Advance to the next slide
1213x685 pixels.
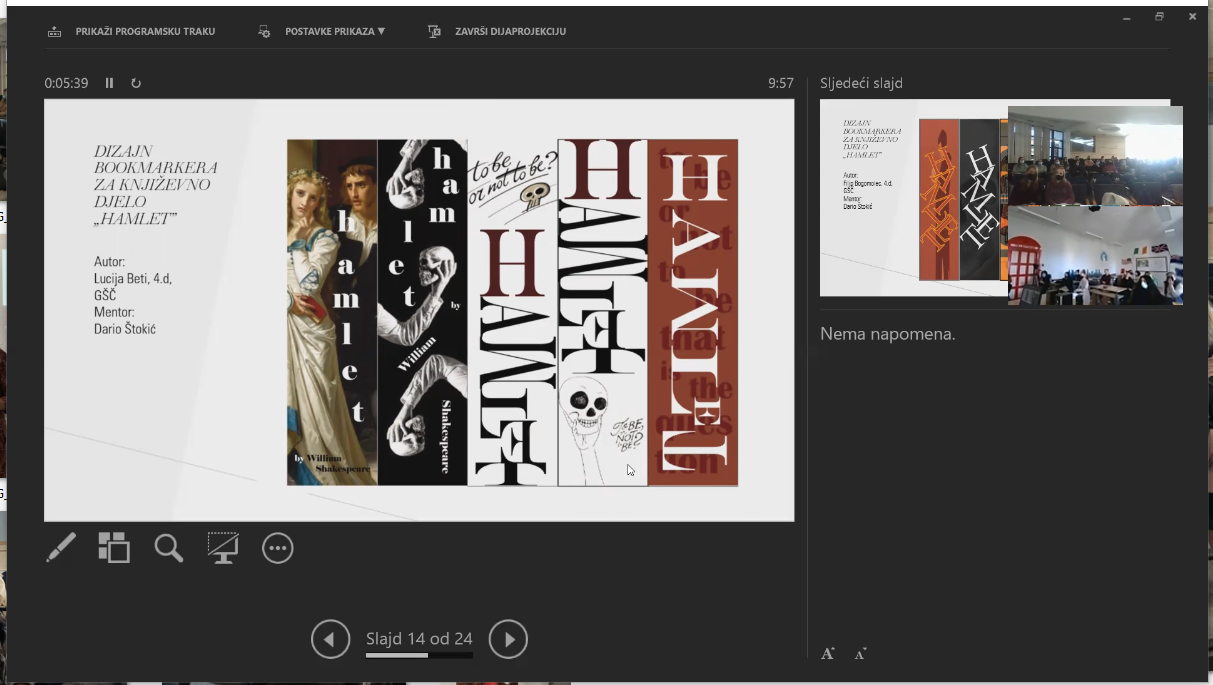coord(508,640)
